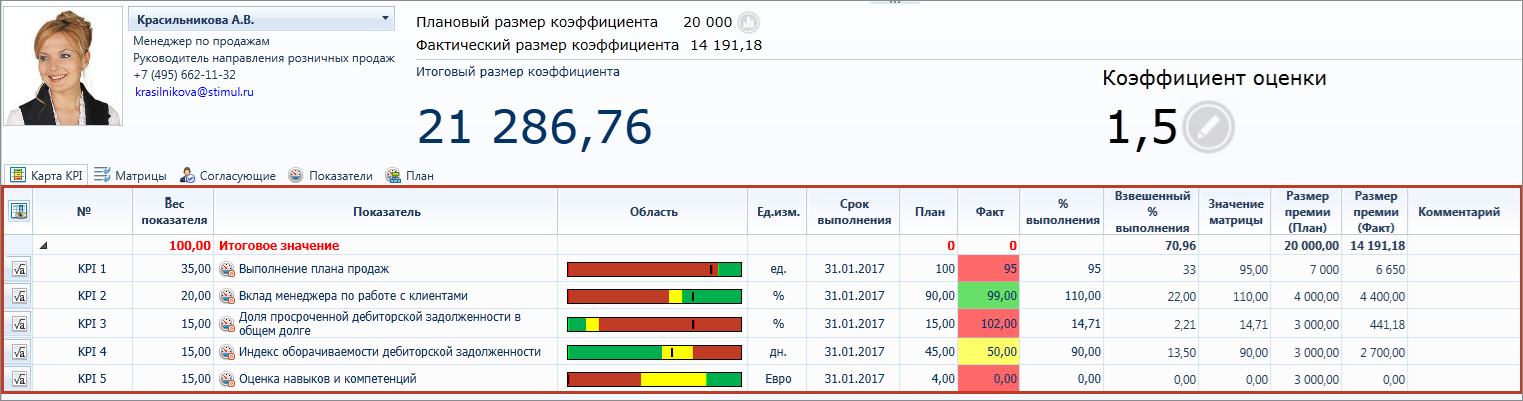Sort by the Показатель column header
The height and width of the screenshot is (401, 1523).
386,211
